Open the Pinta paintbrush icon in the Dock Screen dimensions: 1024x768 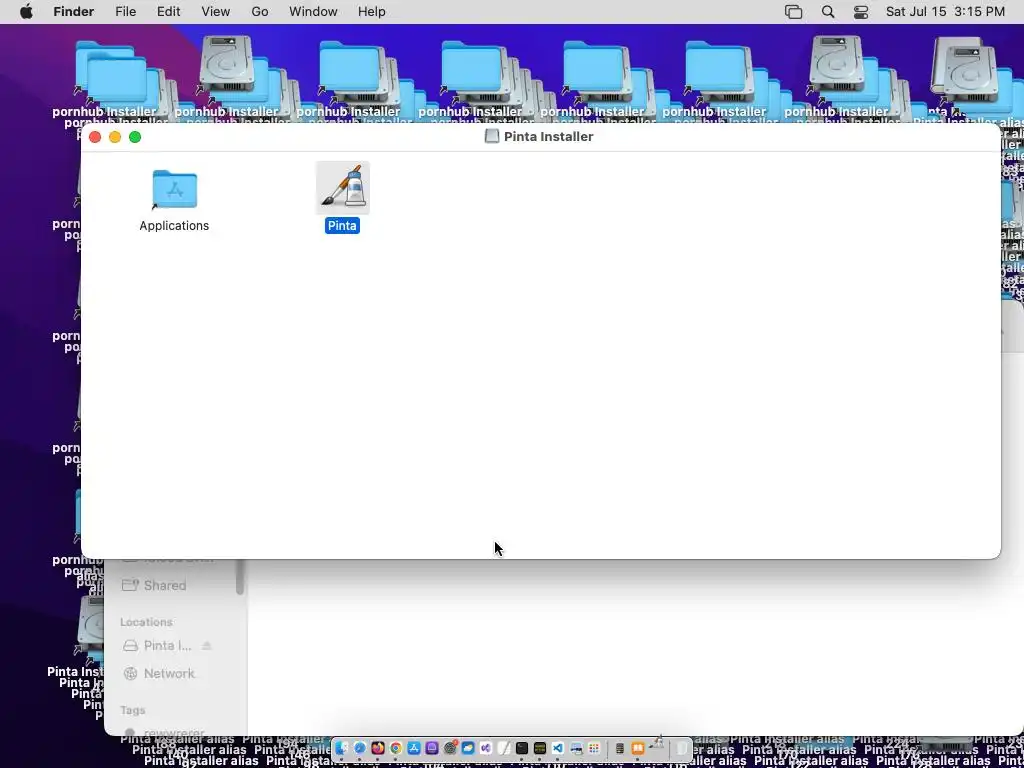point(657,743)
